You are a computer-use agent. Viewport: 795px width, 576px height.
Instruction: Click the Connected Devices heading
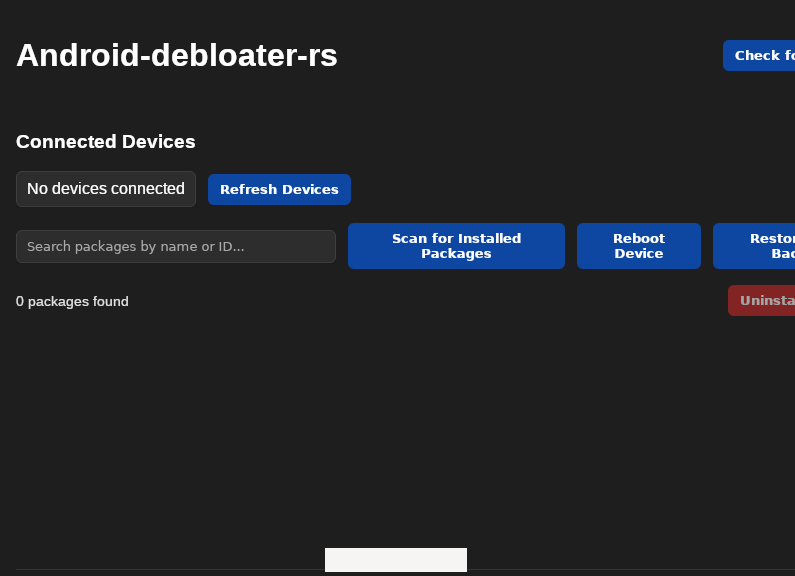click(105, 142)
